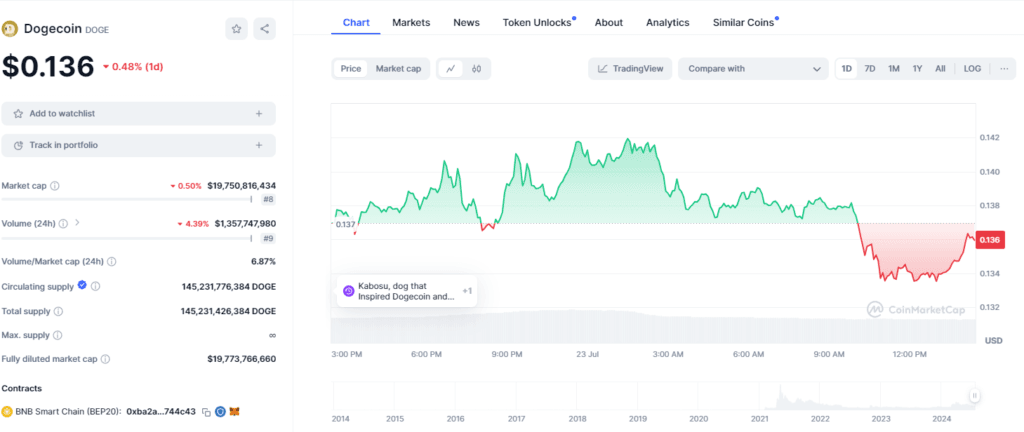
Task: Open the Market cap info icon
Action: [x=55, y=186]
